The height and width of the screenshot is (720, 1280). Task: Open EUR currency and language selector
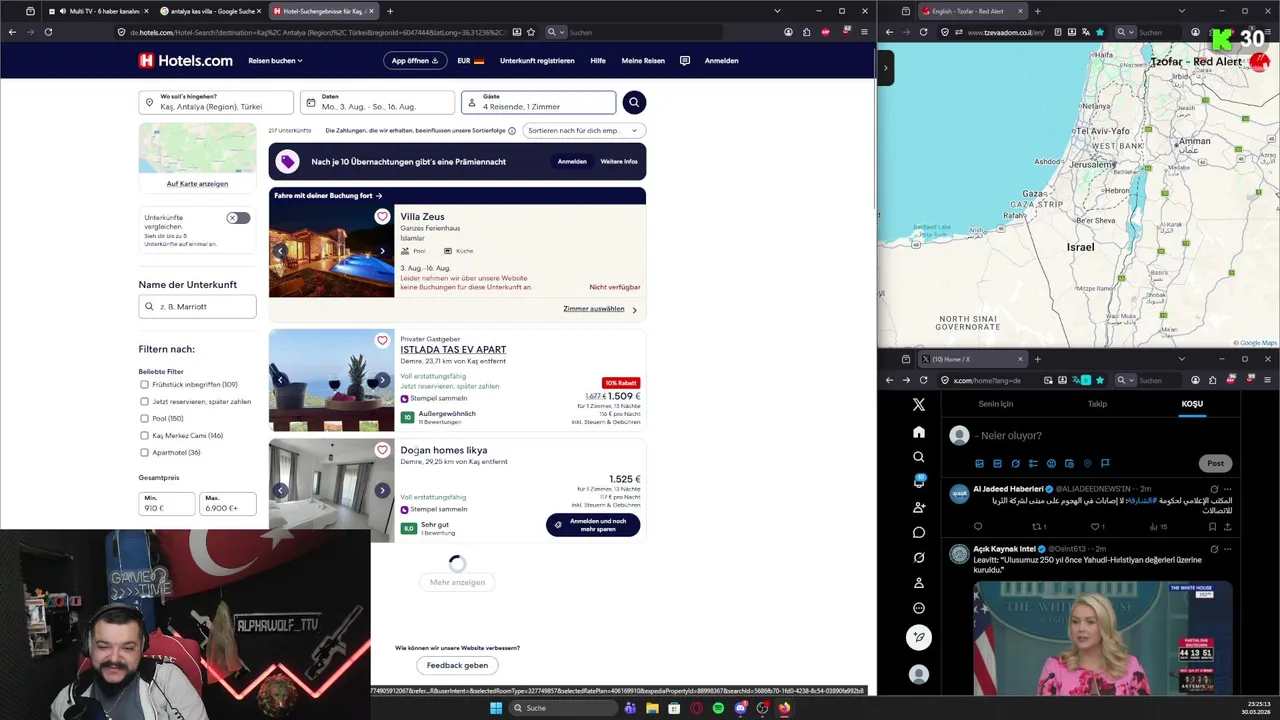pos(470,60)
